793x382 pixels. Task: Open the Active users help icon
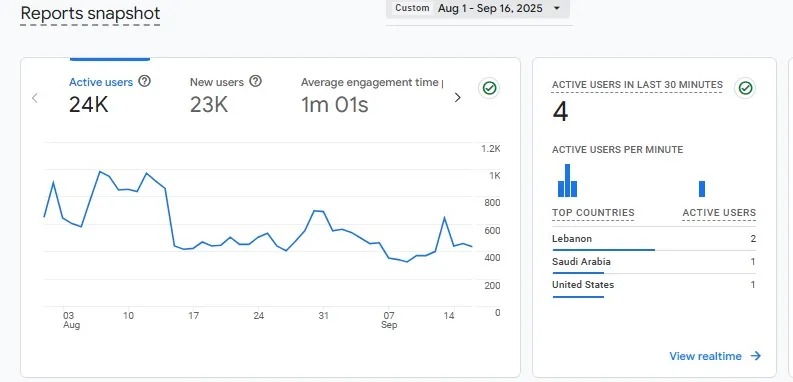point(145,81)
